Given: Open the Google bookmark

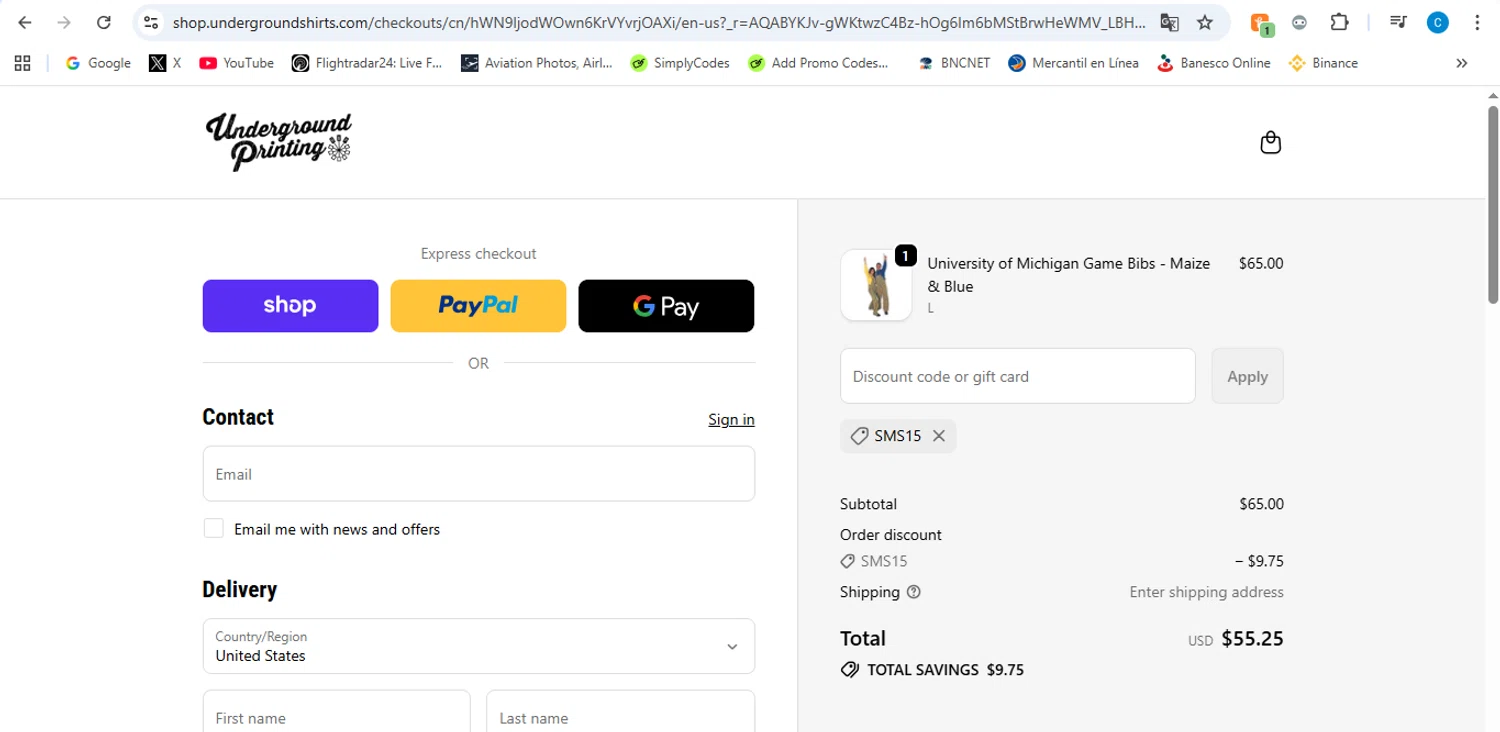Looking at the screenshot, I should click(x=98, y=63).
